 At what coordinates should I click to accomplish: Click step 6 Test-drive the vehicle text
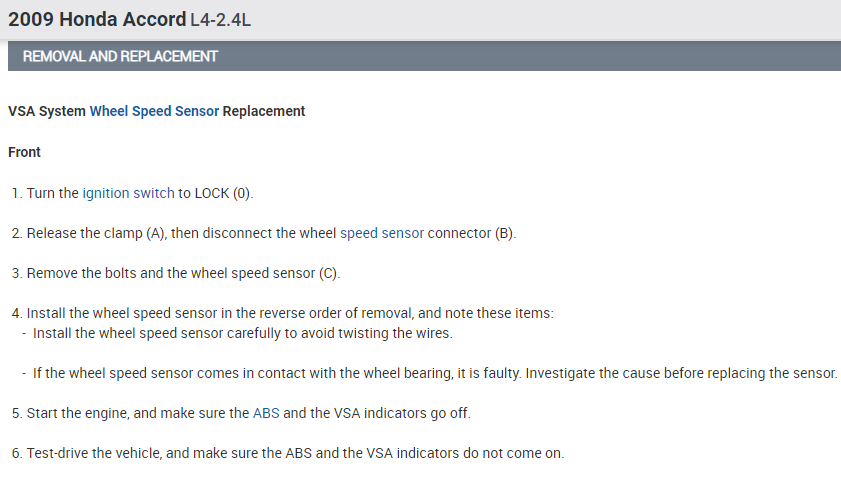click(x=295, y=453)
